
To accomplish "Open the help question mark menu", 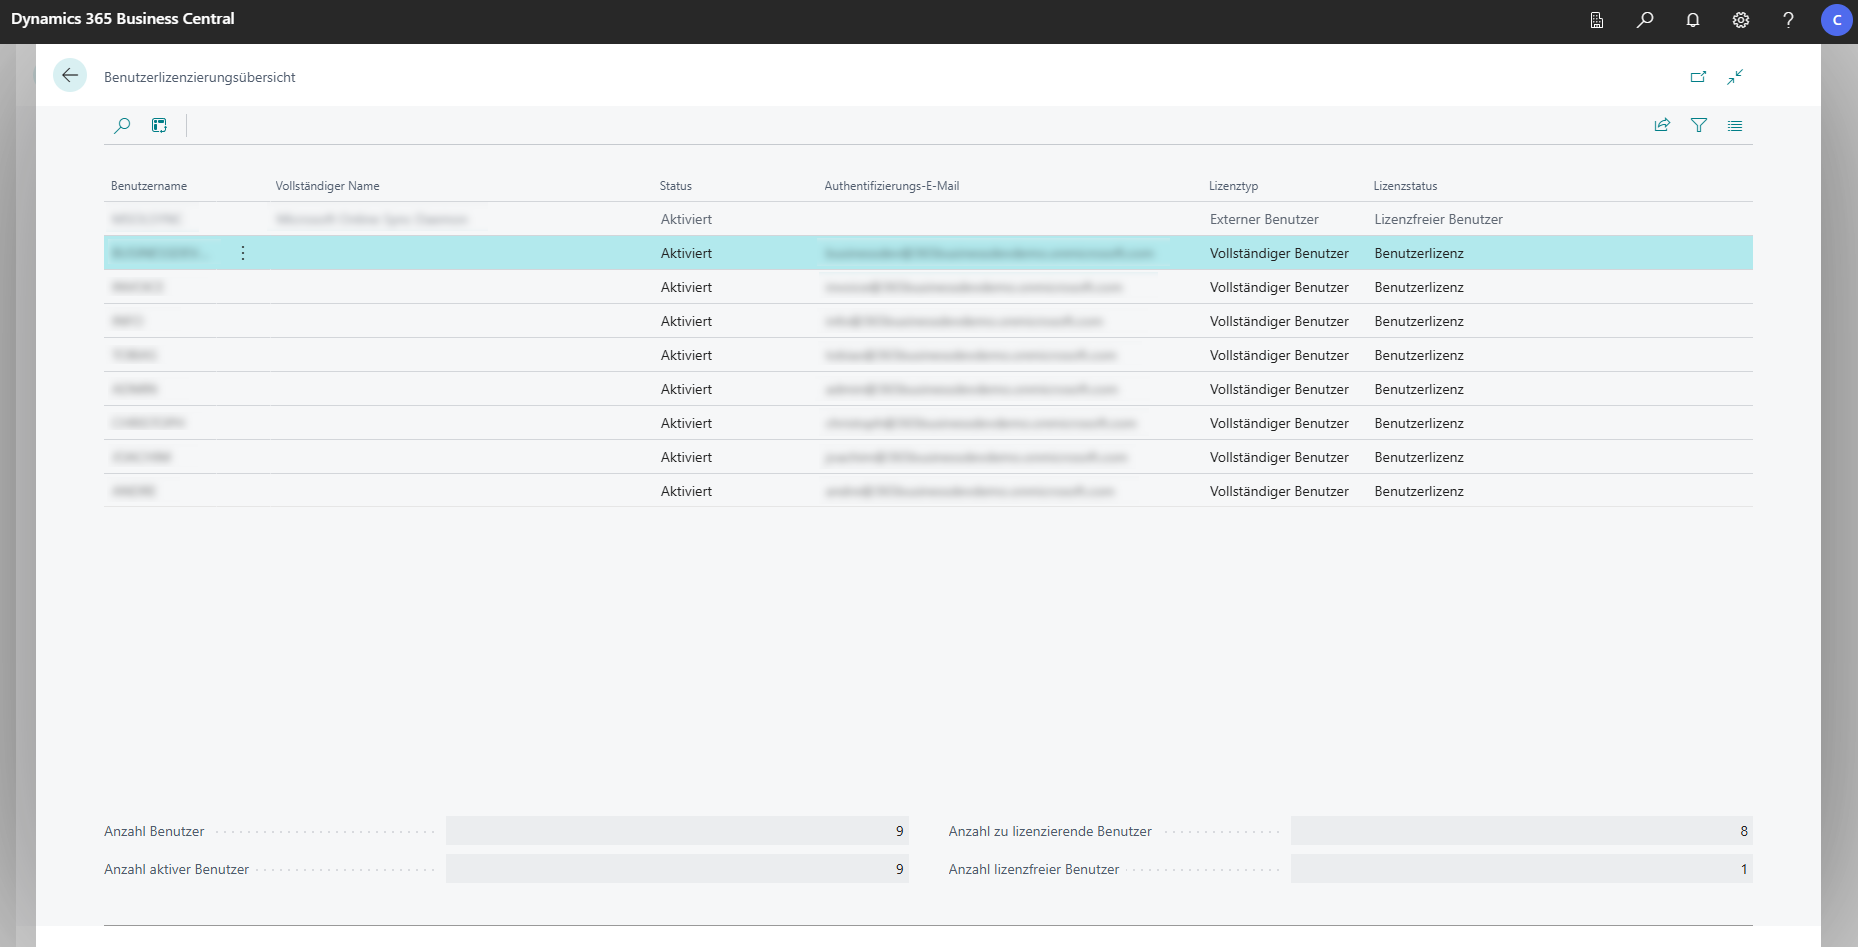I will point(1788,20).
